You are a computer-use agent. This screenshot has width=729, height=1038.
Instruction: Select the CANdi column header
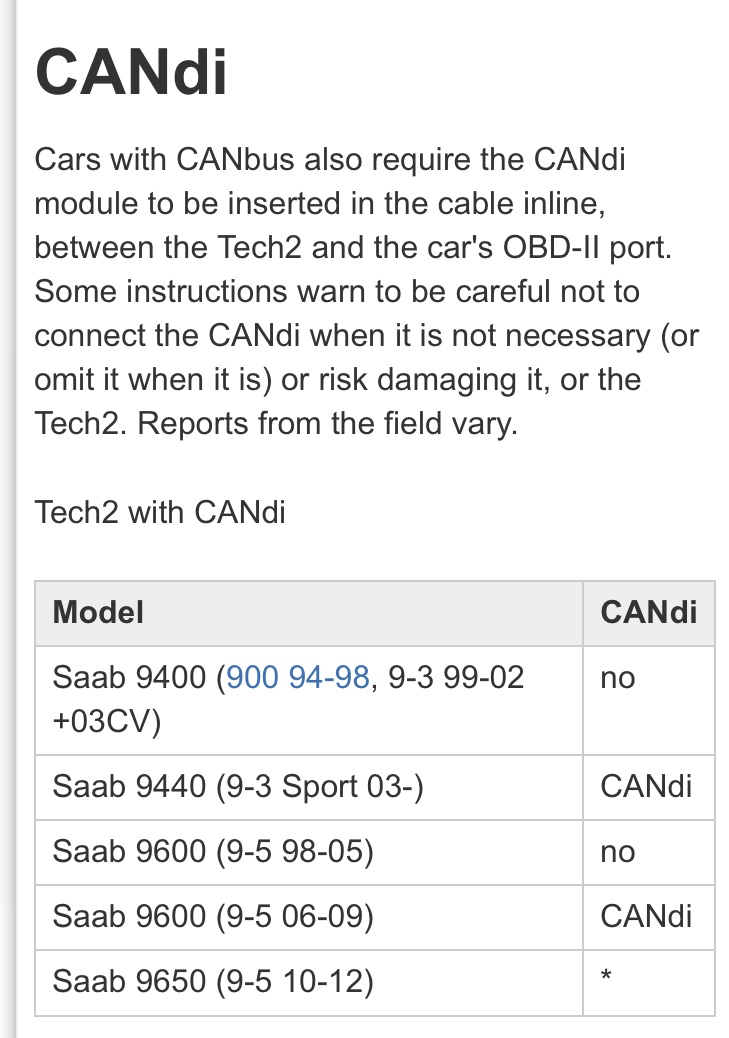point(649,613)
